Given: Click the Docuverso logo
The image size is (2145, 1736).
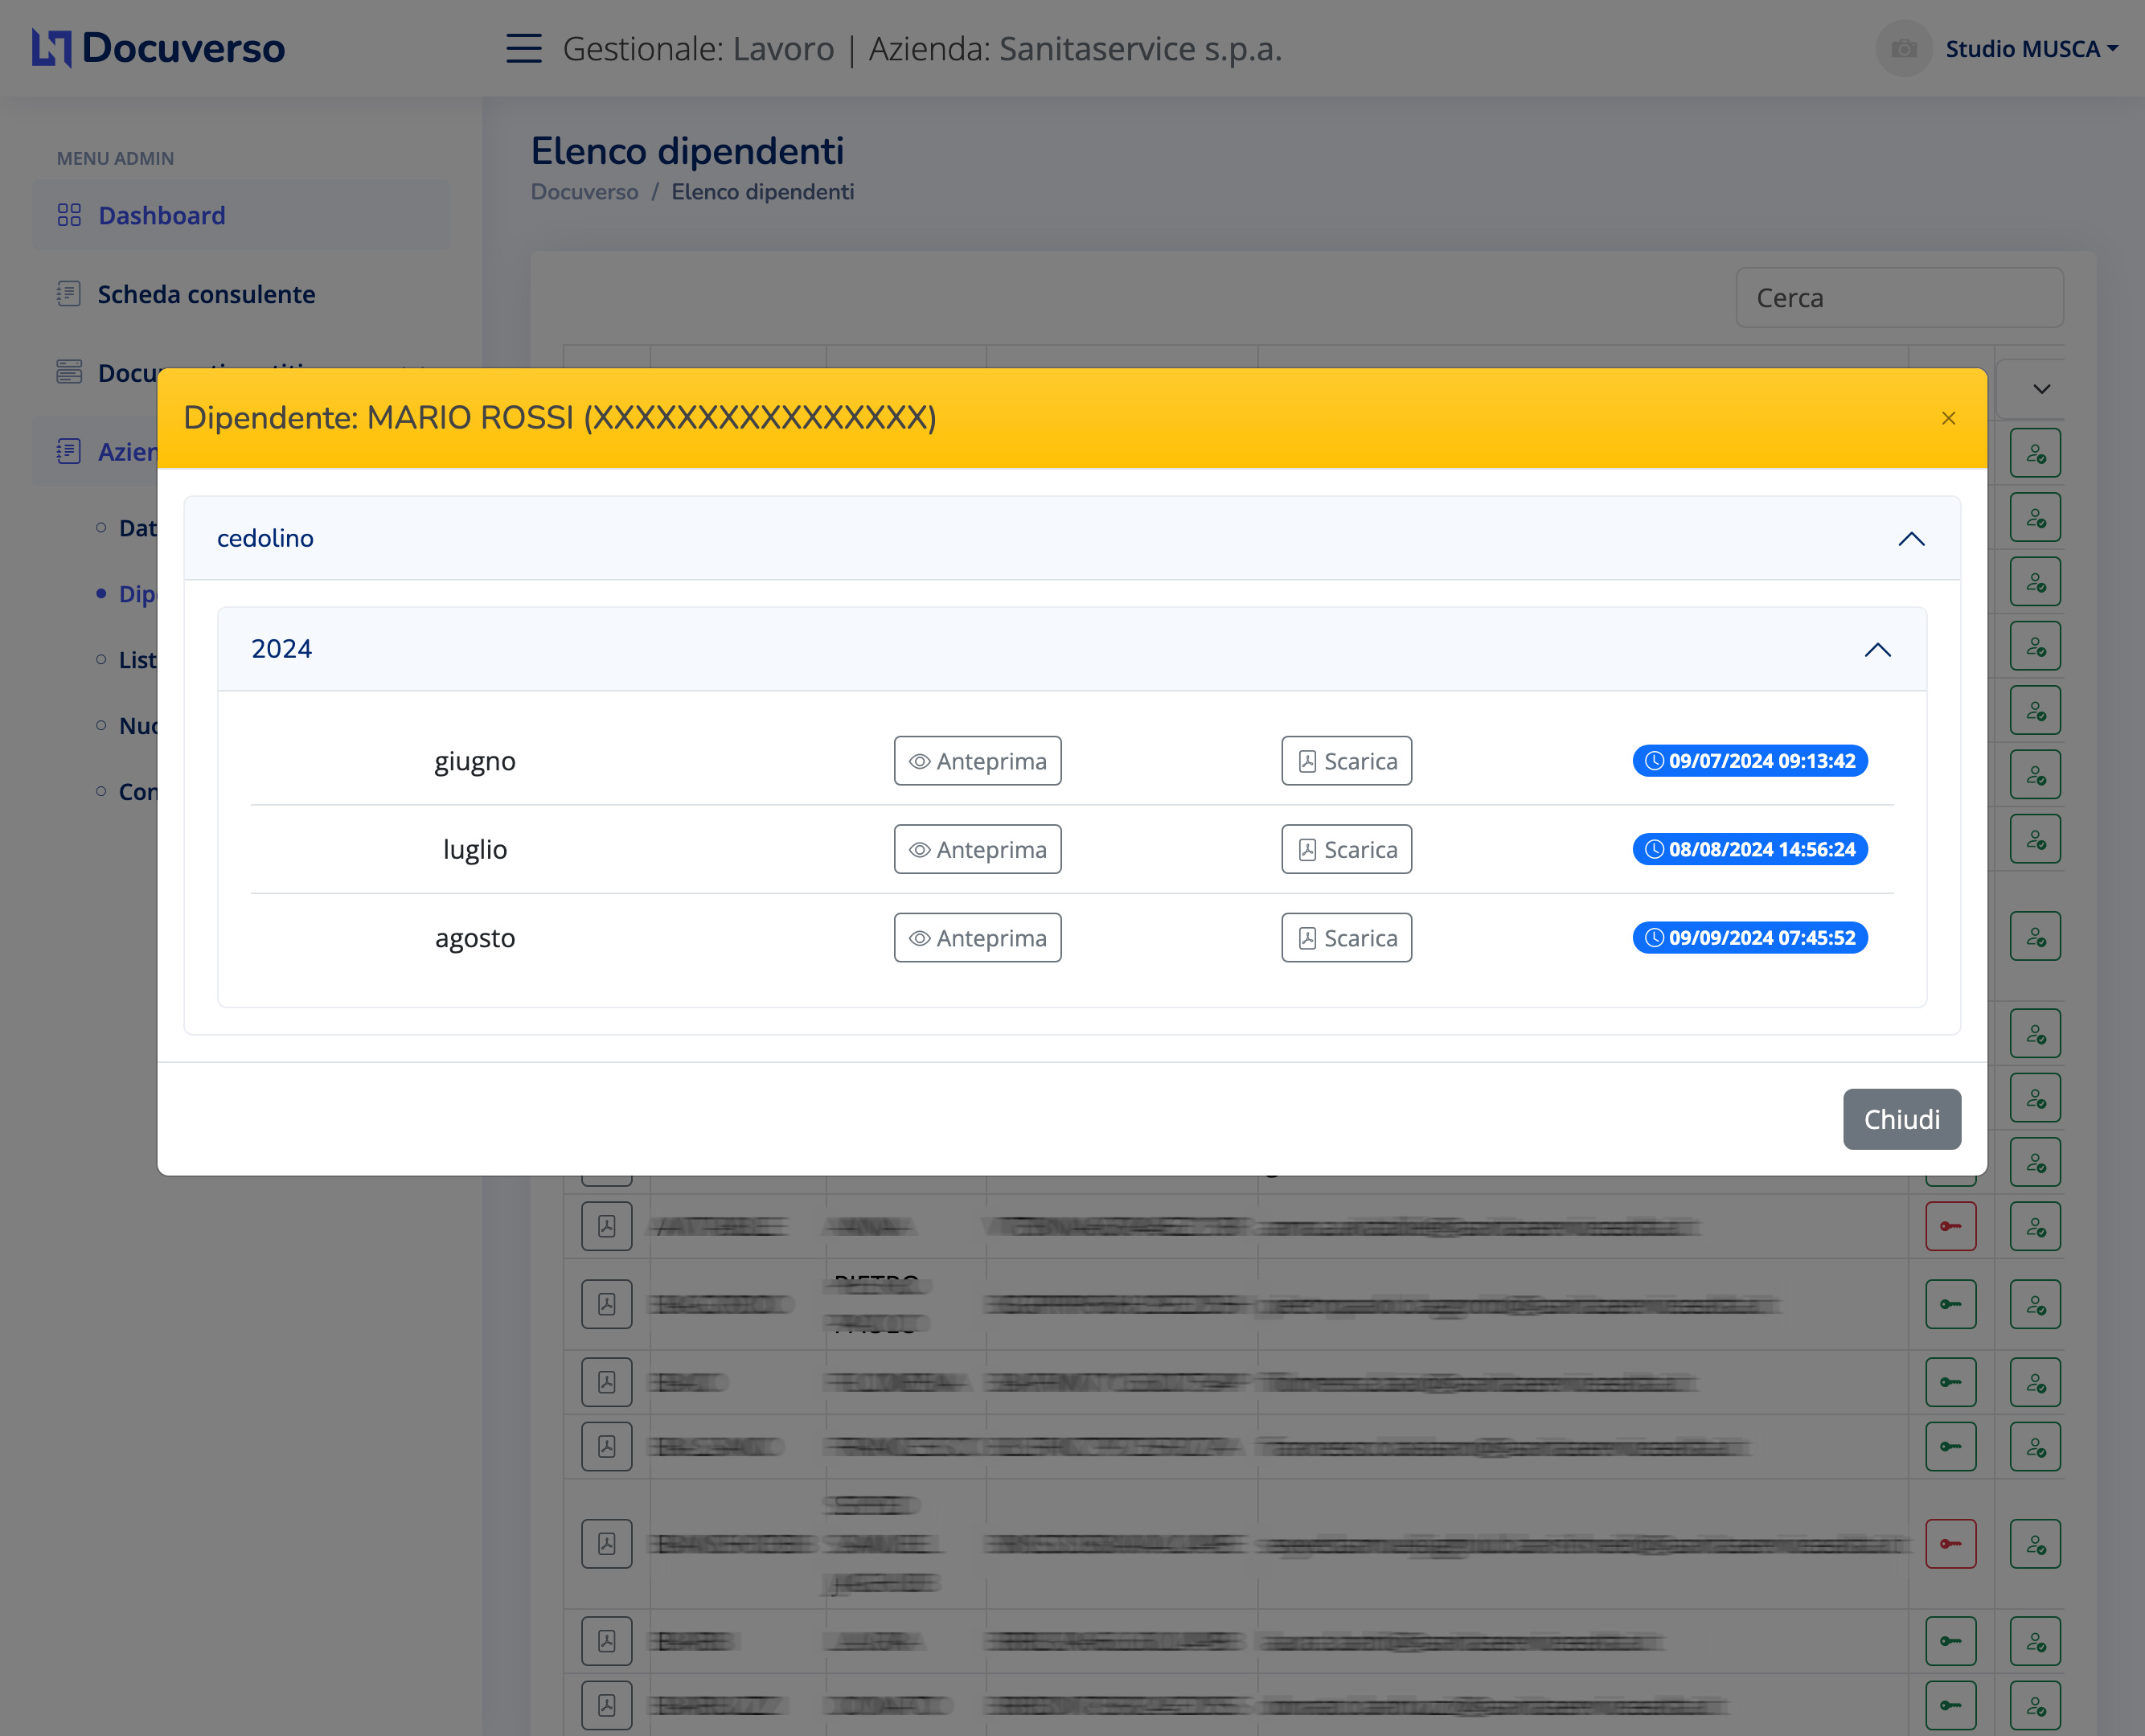Looking at the screenshot, I should coord(158,48).
